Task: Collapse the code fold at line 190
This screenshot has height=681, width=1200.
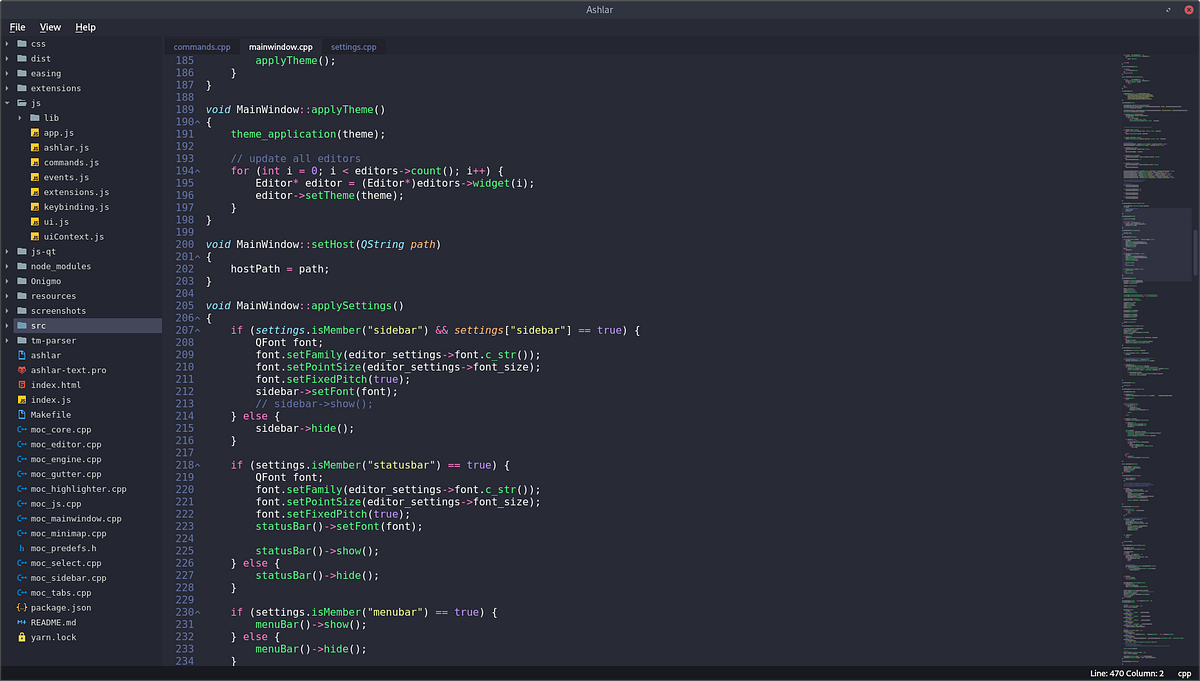Action: tap(199, 121)
